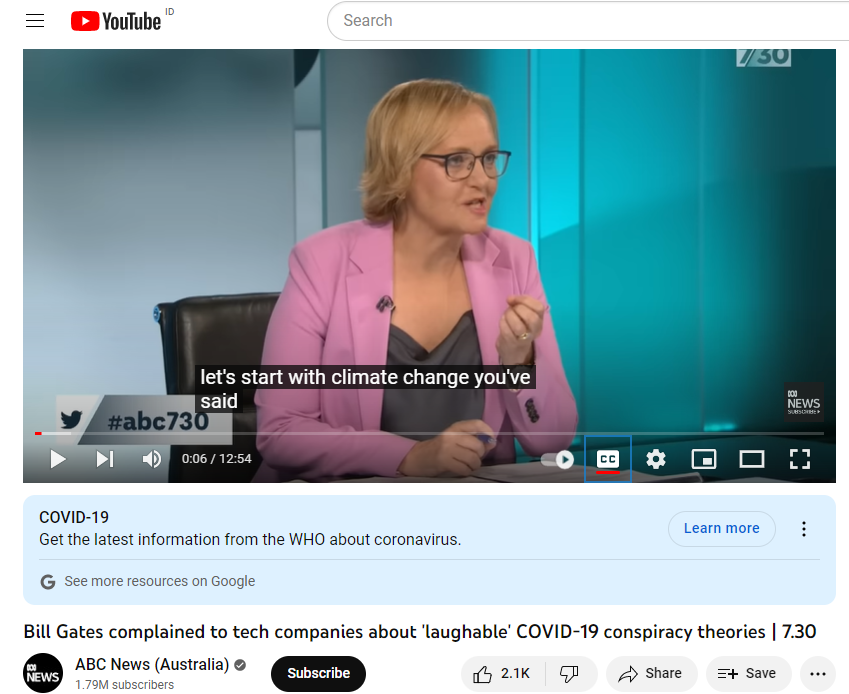Dislike the video
Screen dimensions: 849x694
(570, 673)
